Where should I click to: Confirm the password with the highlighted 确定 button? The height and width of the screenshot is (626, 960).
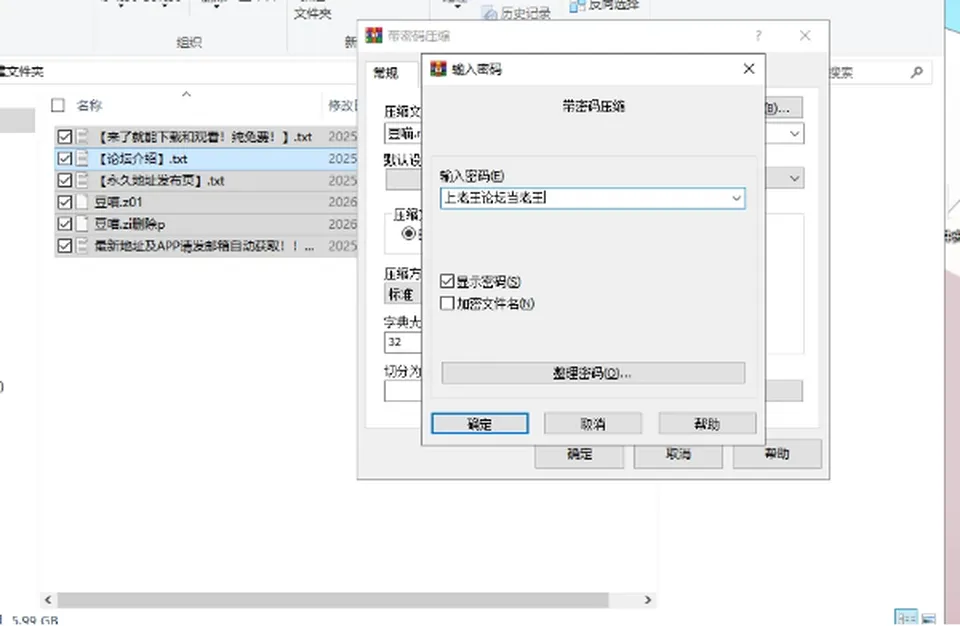[x=479, y=424]
